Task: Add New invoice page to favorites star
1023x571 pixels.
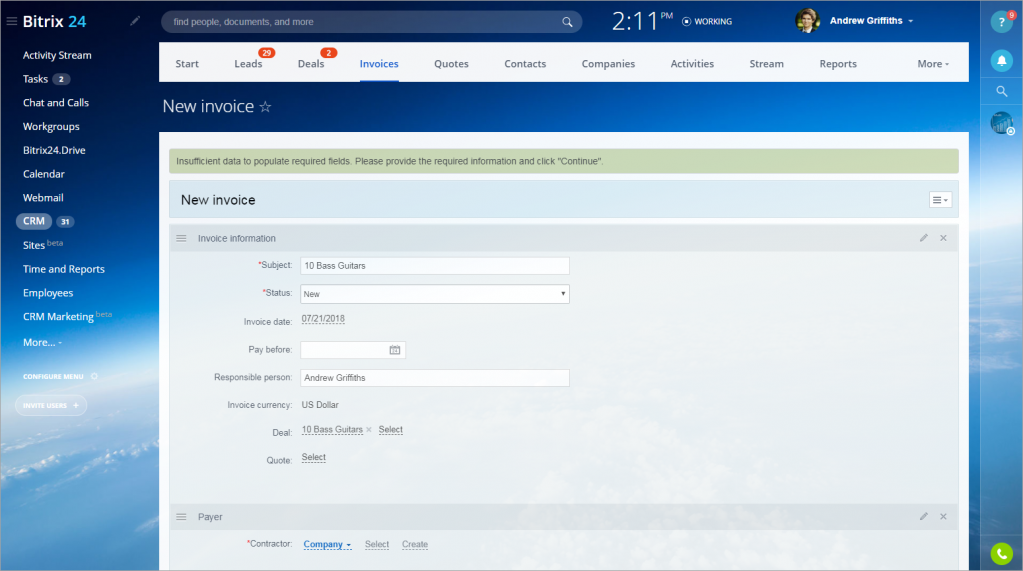Action: point(265,106)
